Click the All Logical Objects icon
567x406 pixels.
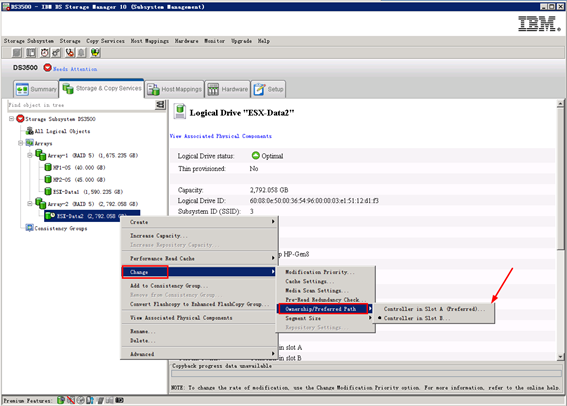pyautogui.click(x=30, y=131)
